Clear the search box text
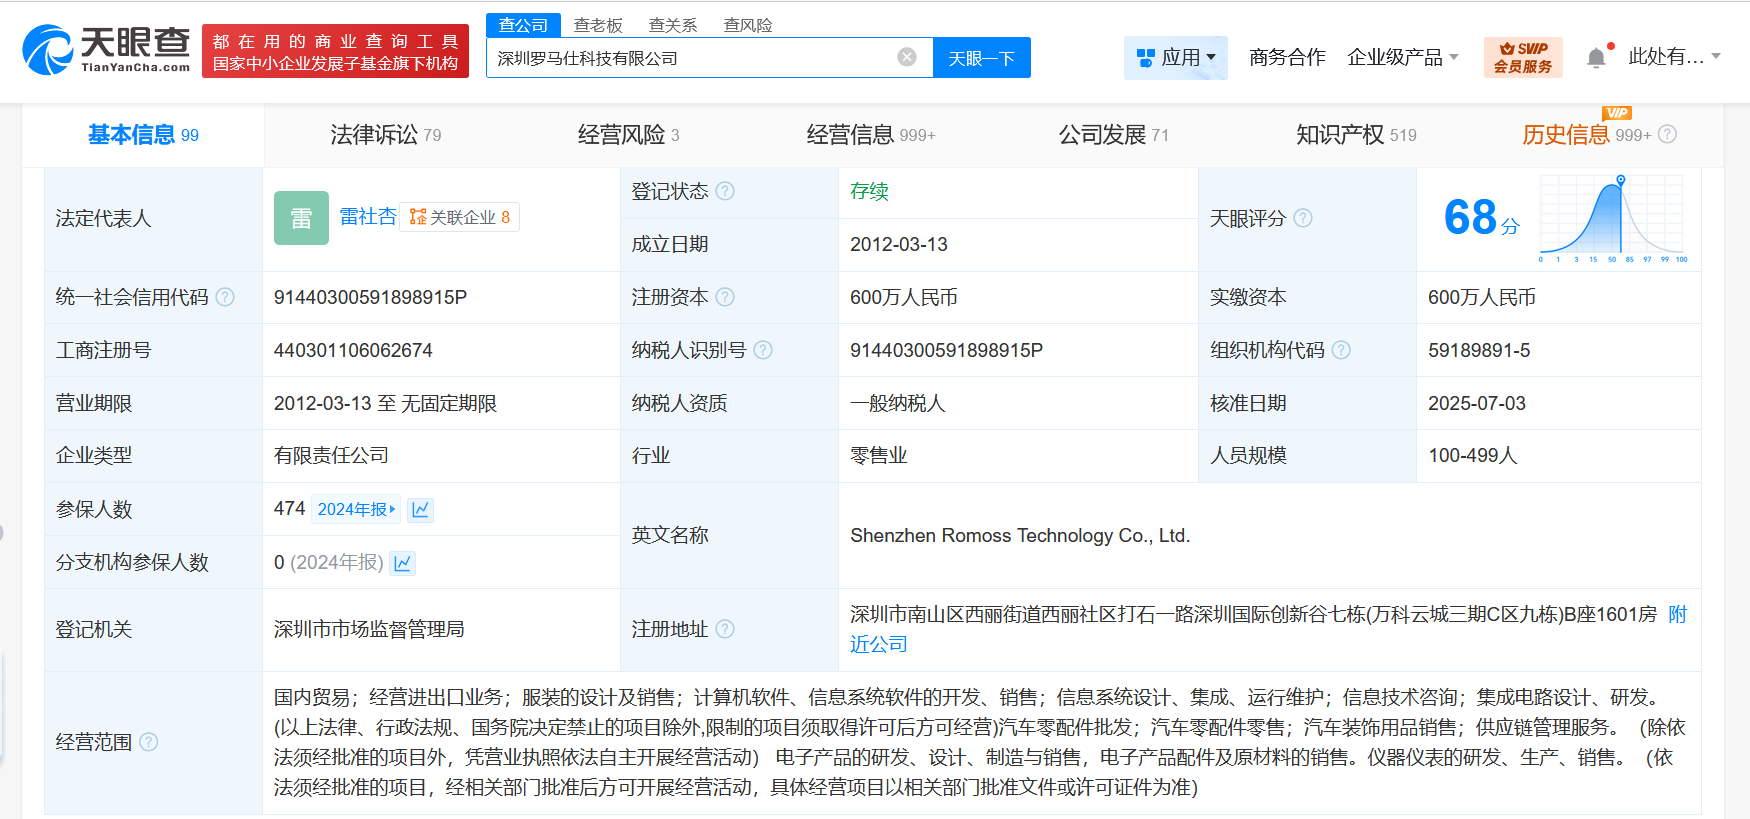This screenshot has width=1750, height=819. 907,57
